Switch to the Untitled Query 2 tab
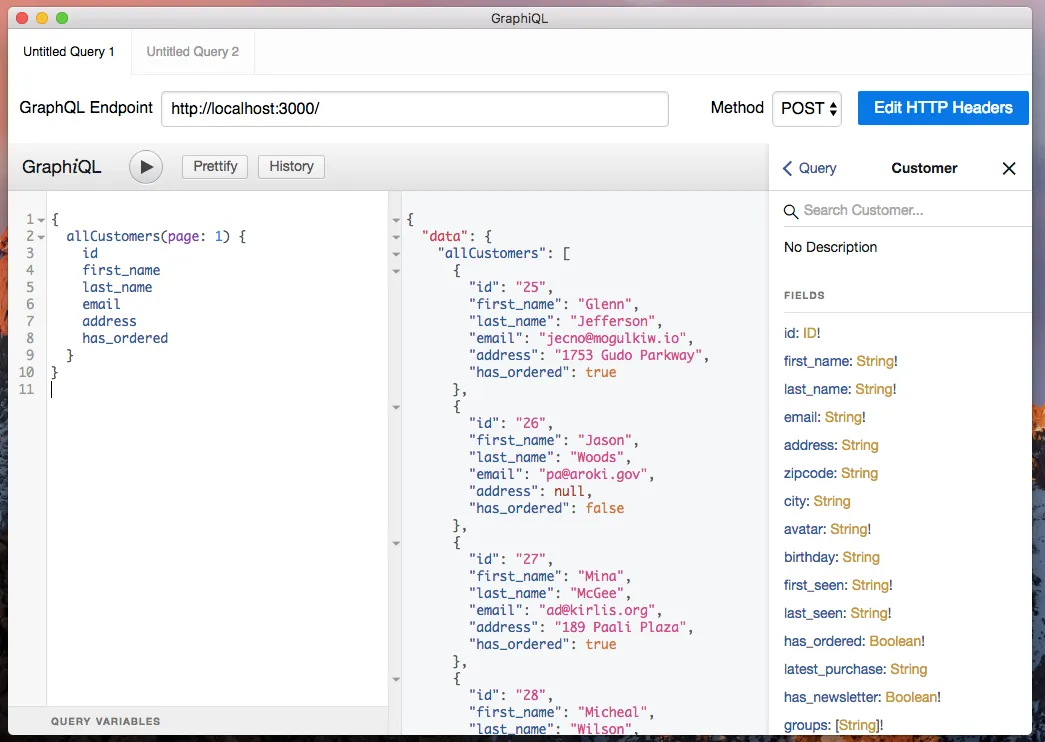This screenshot has width=1045, height=742. pos(191,51)
